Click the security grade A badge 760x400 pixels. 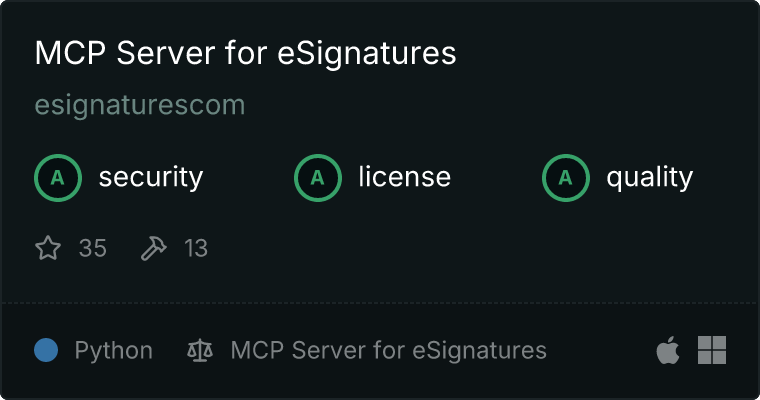pos(58,178)
